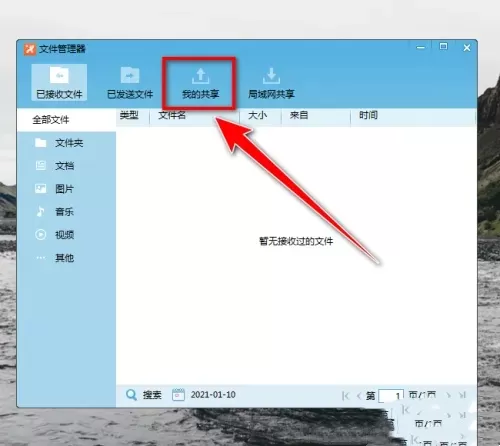The height and width of the screenshot is (446, 500).
Task: Select the 文件夹 folders category label
Action: 69,143
